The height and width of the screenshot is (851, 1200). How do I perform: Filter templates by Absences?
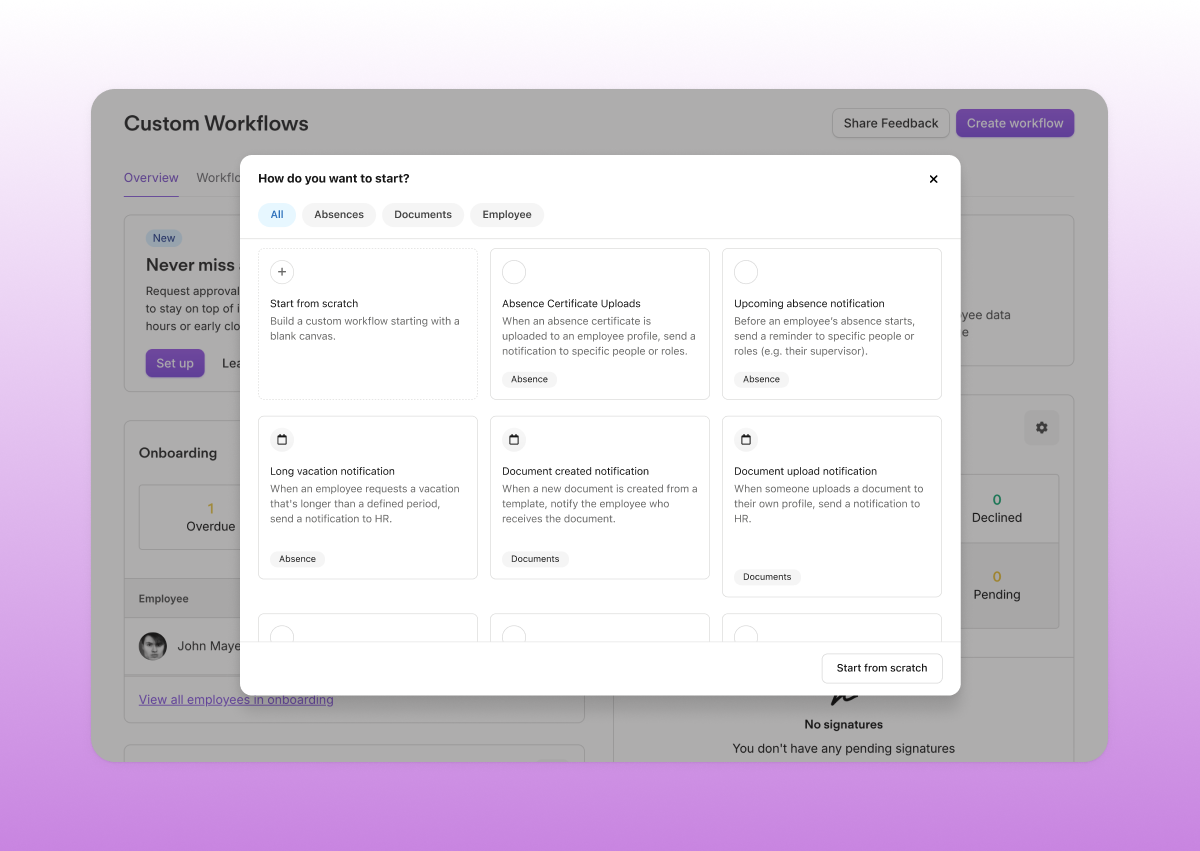[x=338, y=214]
